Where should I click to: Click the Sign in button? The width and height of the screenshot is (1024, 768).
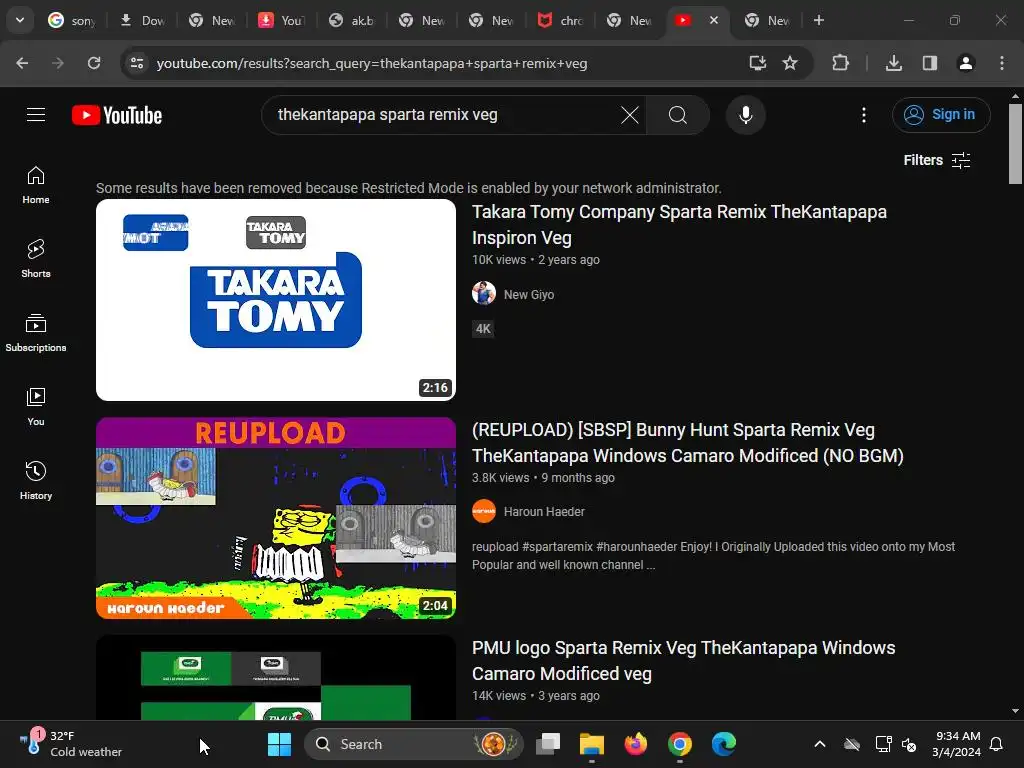click(x=940, y=115)
